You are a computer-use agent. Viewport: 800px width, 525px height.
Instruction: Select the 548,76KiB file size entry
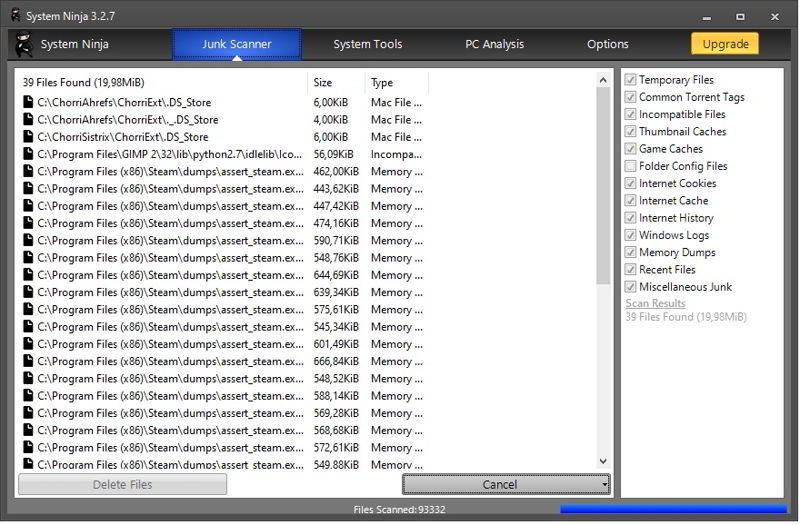[x=336, y=258]
